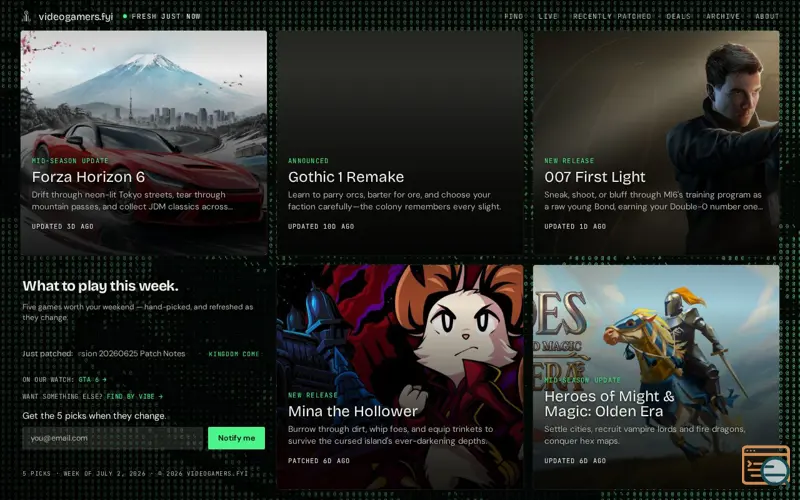Click the videogamers.fyi logo icon
The width and height of the screenshot is (800, 500).
[26, 16]
